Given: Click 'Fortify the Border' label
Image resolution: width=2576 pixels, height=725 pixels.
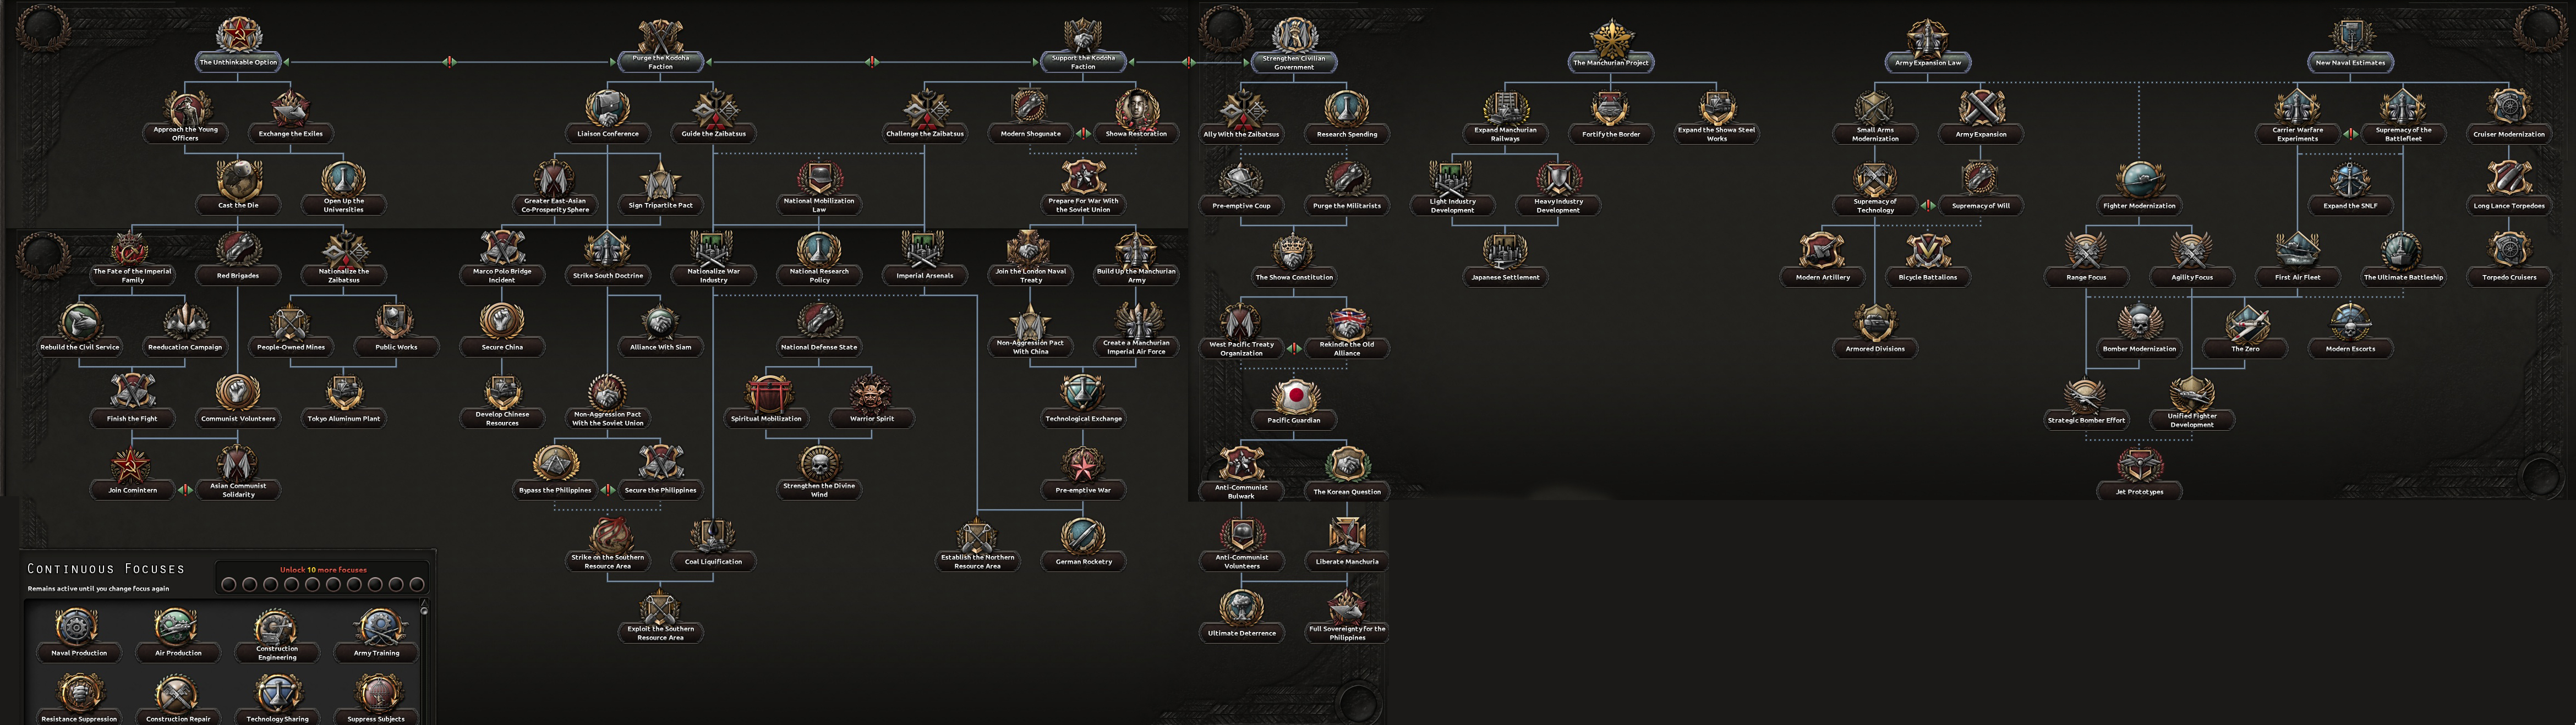Looking at the screenshot, I should click(x=1611, y=134).
